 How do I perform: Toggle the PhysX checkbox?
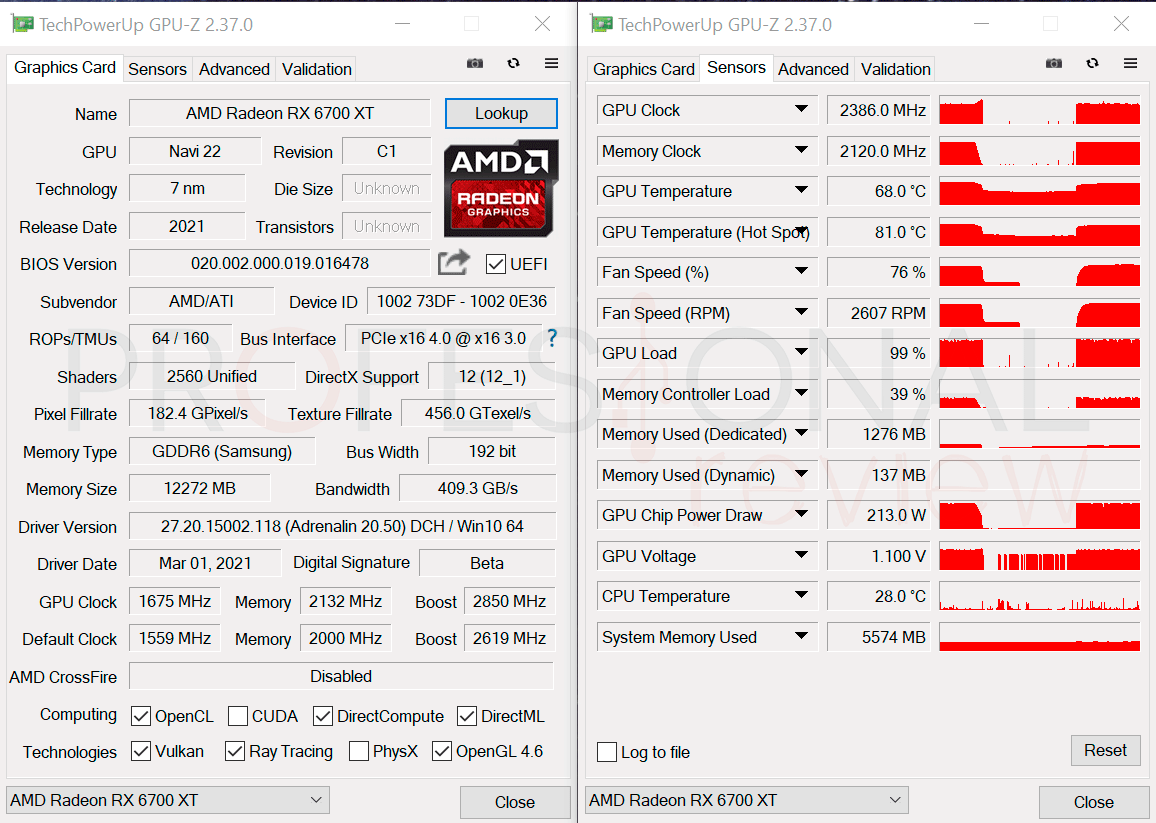point(359,751)
